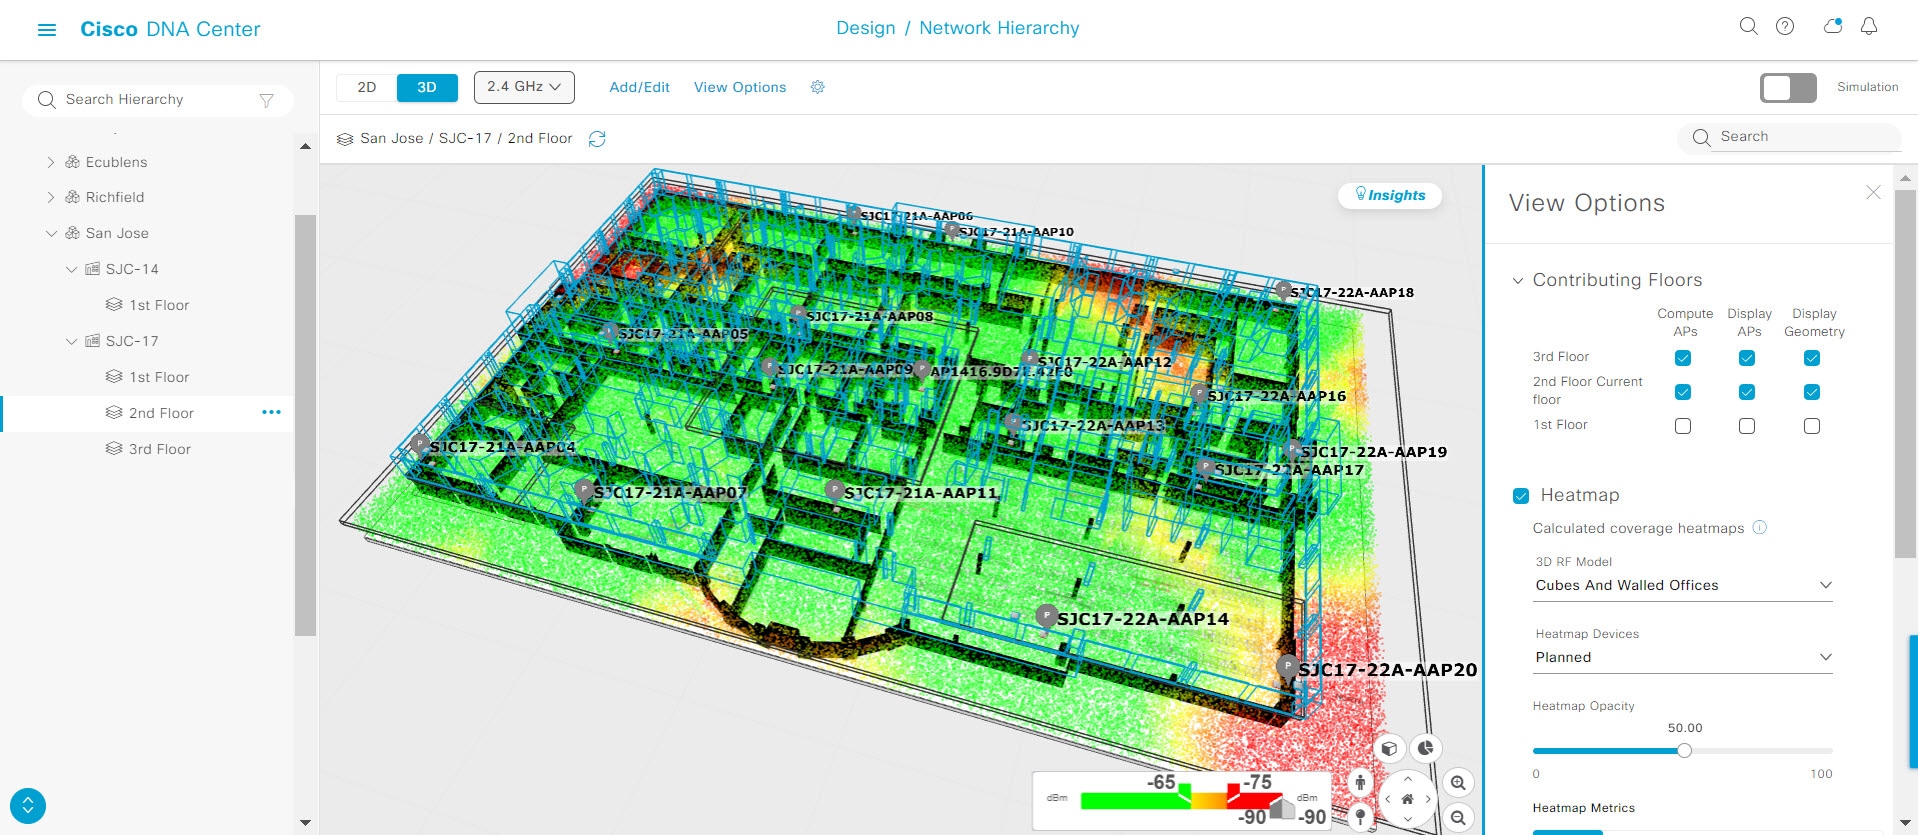1918x835 pixels.
Task: Switch to 2D view
Action: pyautogui.click(x=367, y=88)
